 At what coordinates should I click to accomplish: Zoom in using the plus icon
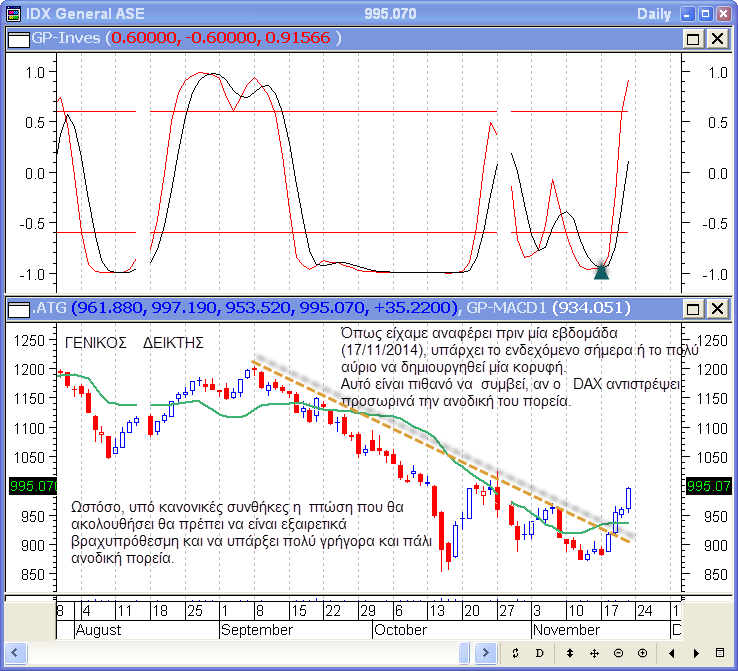click(642, 653)
